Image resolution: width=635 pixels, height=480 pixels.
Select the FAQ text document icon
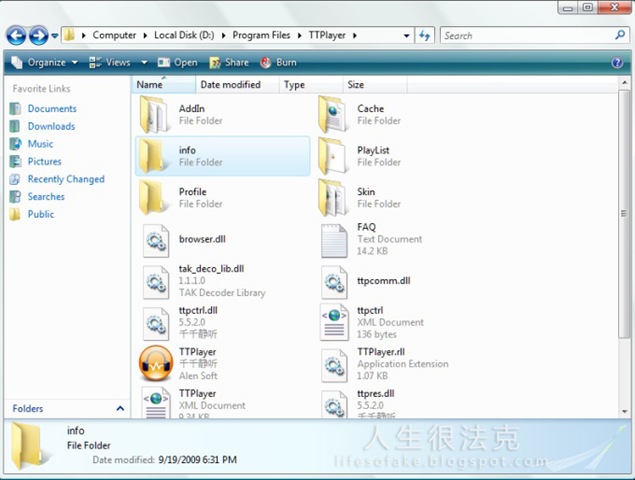[334, 241]
